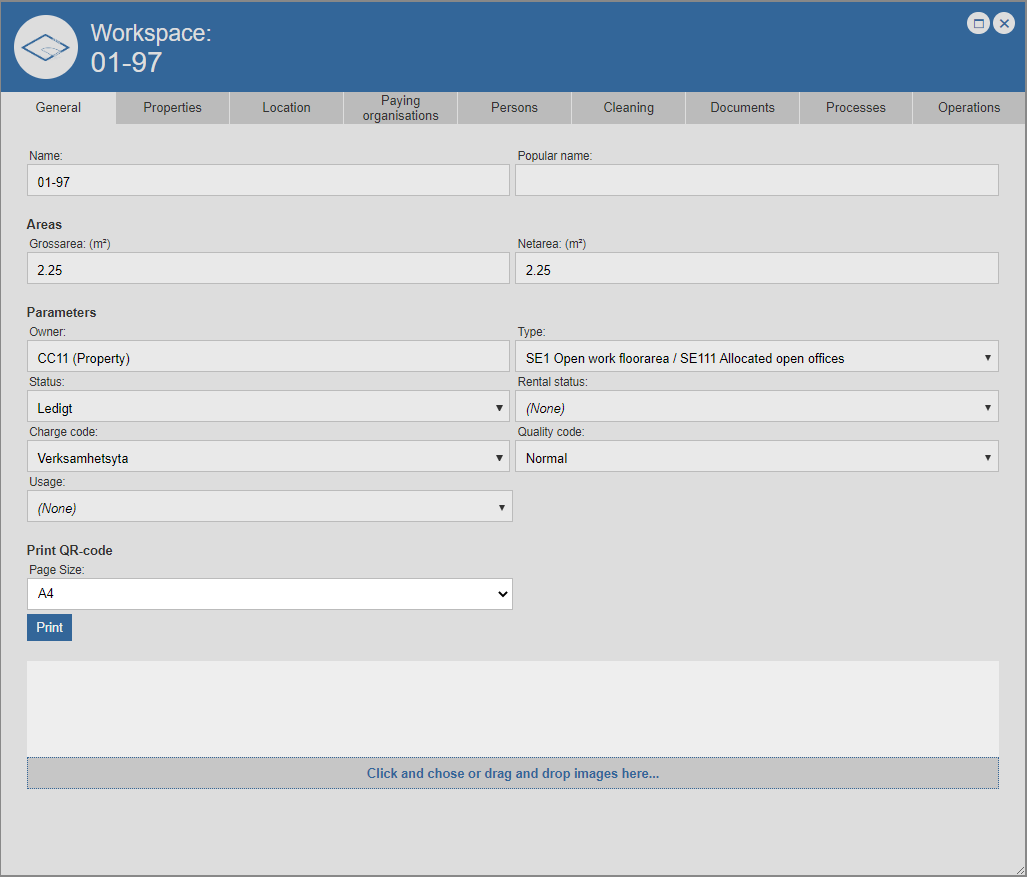Screen dimensions: 1027x877
Task: Open the Rental status dropdown
Action: [x=756, y=407]
